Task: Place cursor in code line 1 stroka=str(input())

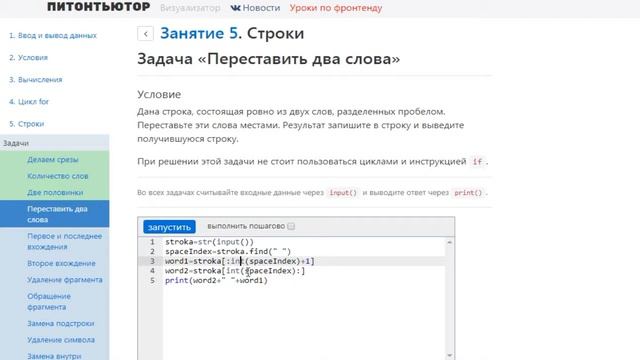Action: tap(209, 242)
